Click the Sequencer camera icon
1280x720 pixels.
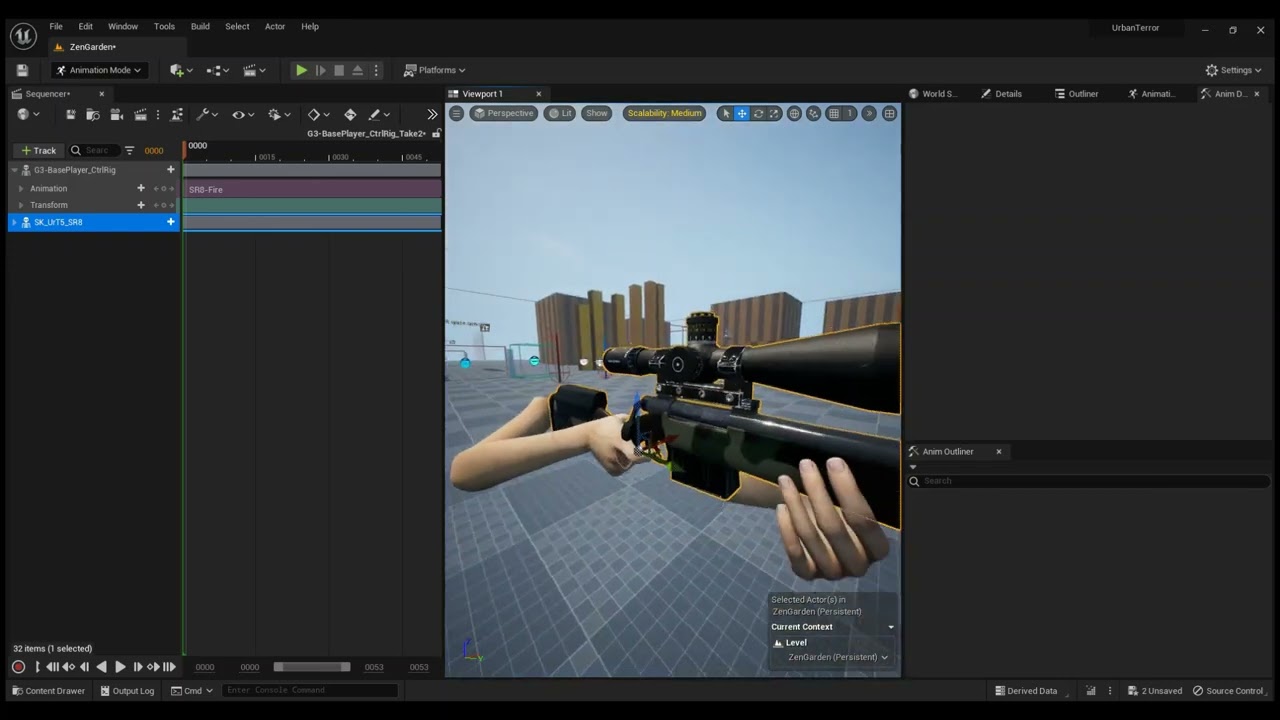click(x=116, y=115)
